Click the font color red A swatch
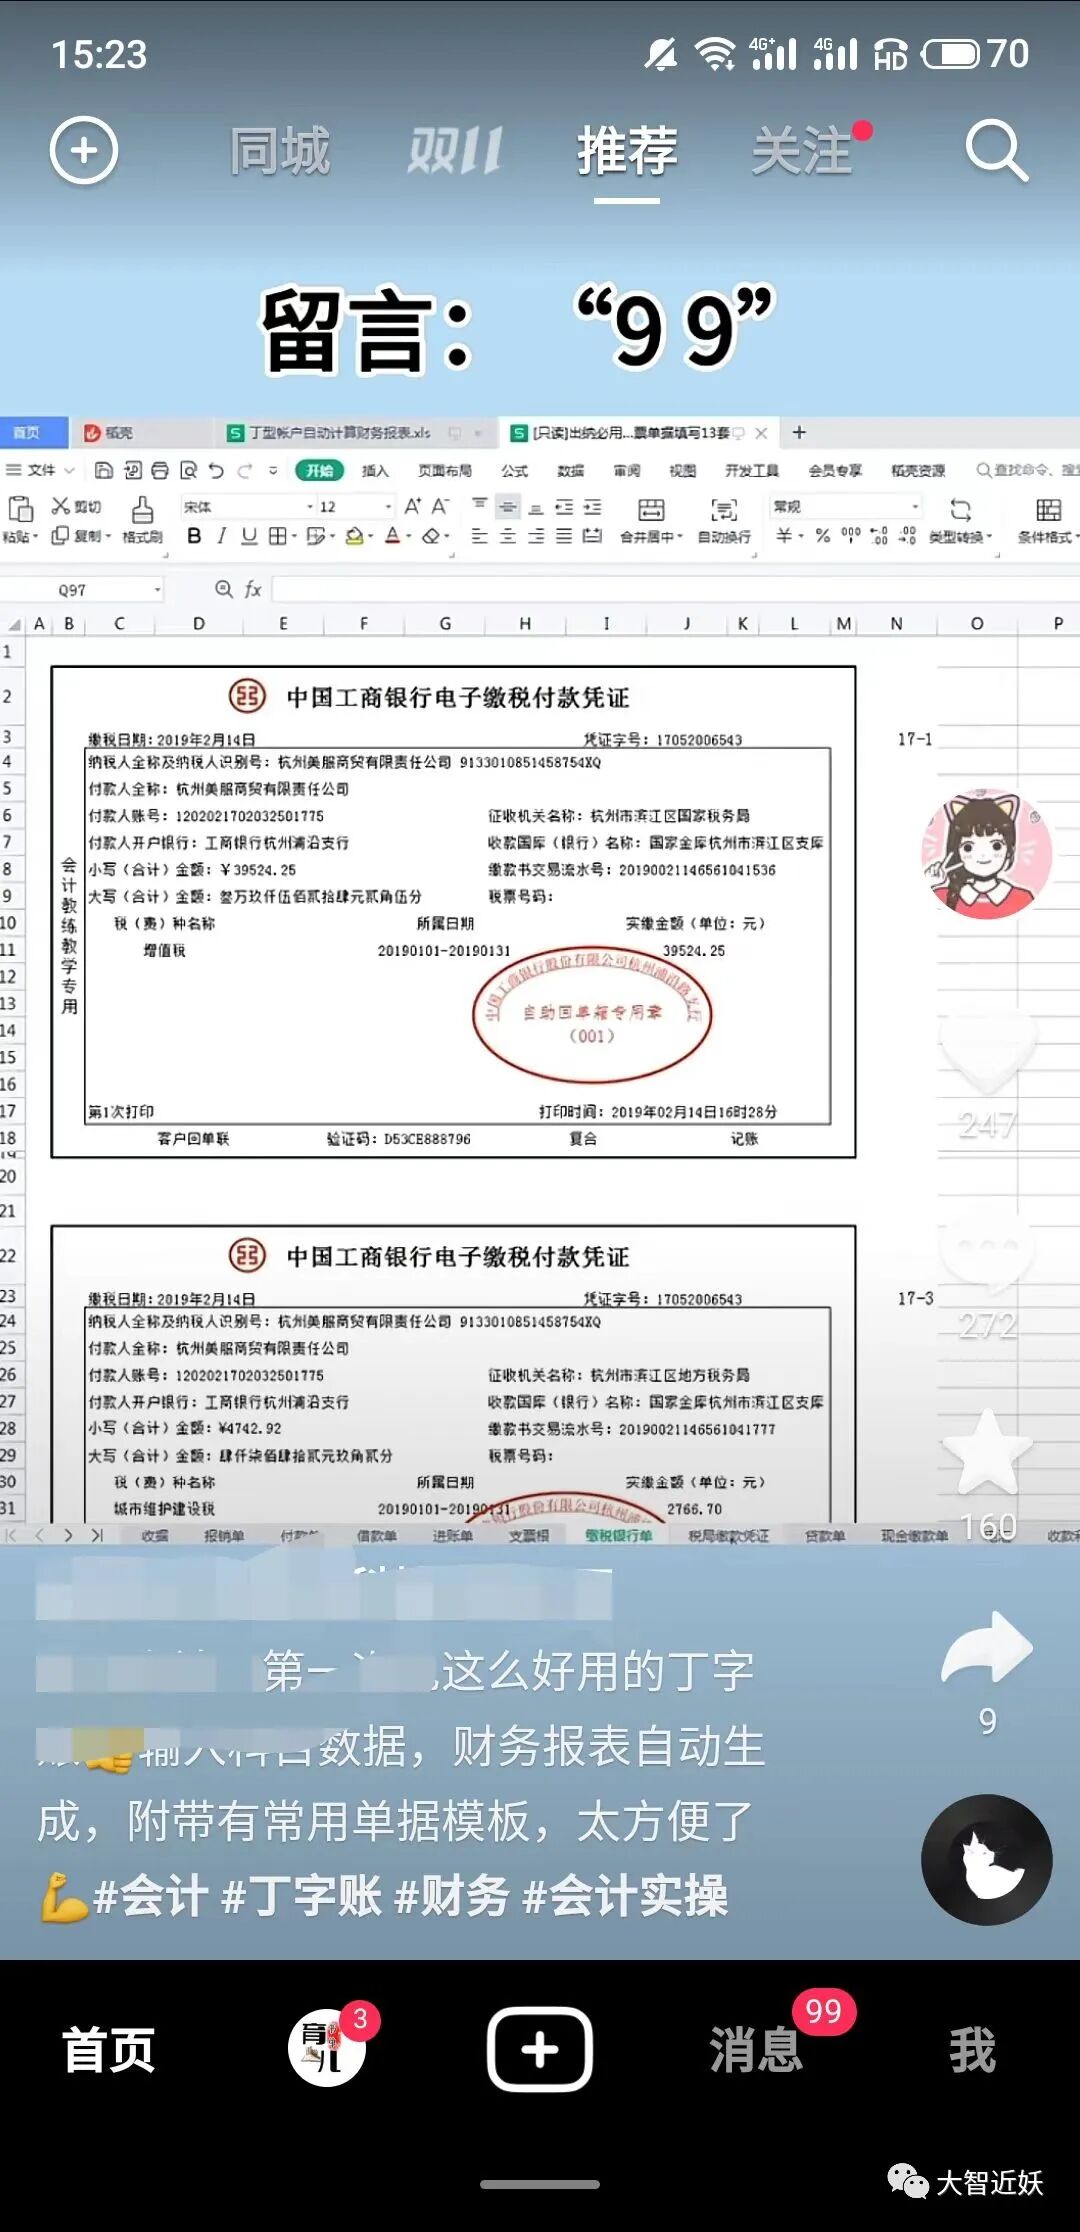This screenshot has width=1080, height=2232. (x=393, y=536)
